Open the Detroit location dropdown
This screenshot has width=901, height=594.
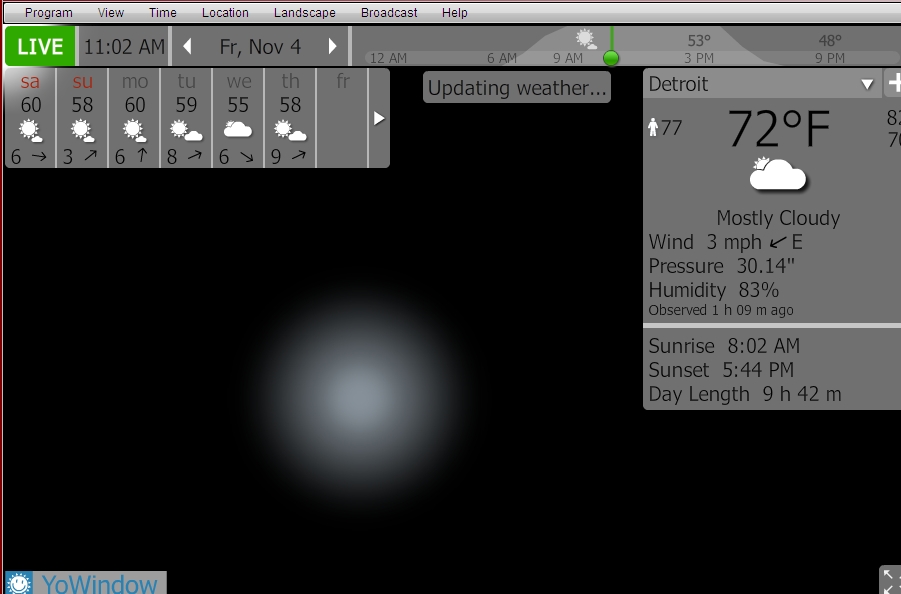point(867,85)
